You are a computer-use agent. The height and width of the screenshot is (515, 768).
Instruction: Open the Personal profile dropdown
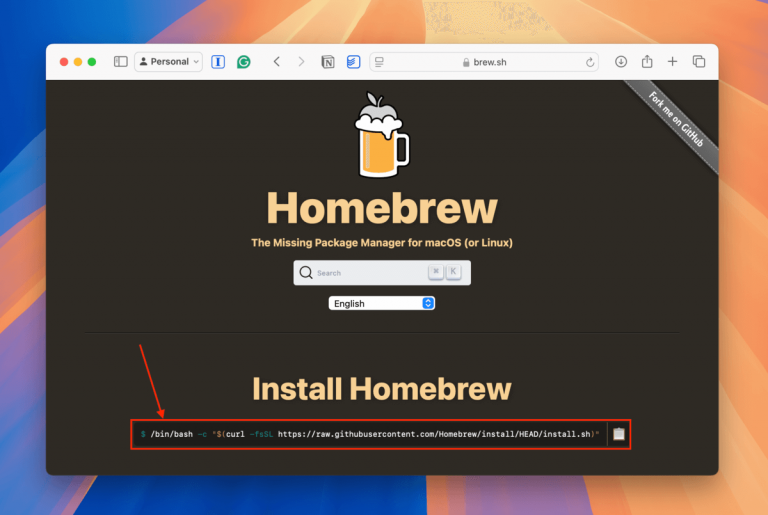point(168,62)
